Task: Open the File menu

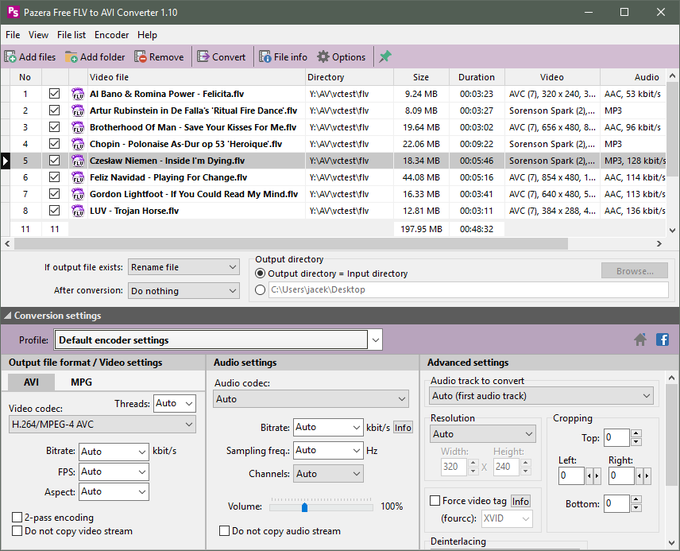Action: pos(13,35)
